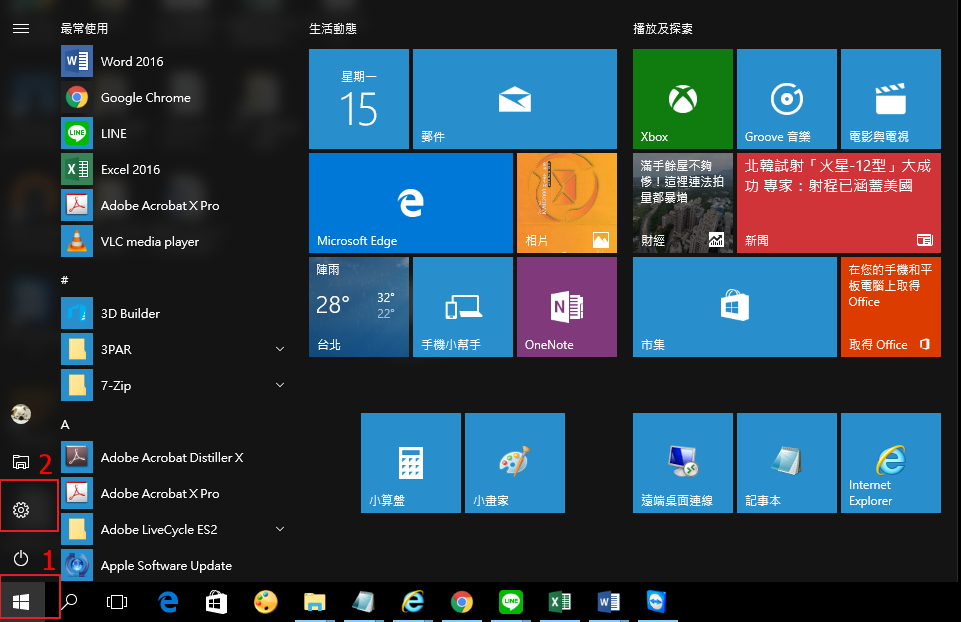Open Apple Software Update

click(x=173, y=566)
